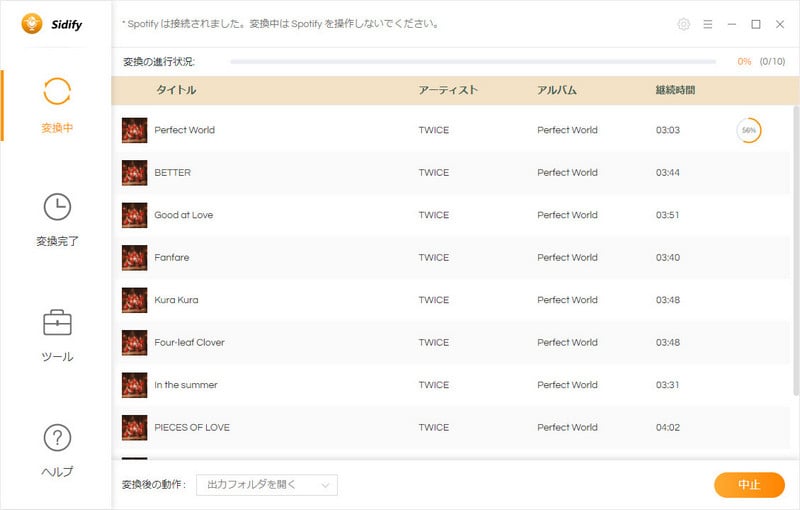Click the track list vertical scrollbar
Image resolution: width=800 pixels, height=510 pixels.
tap(796, 250)
